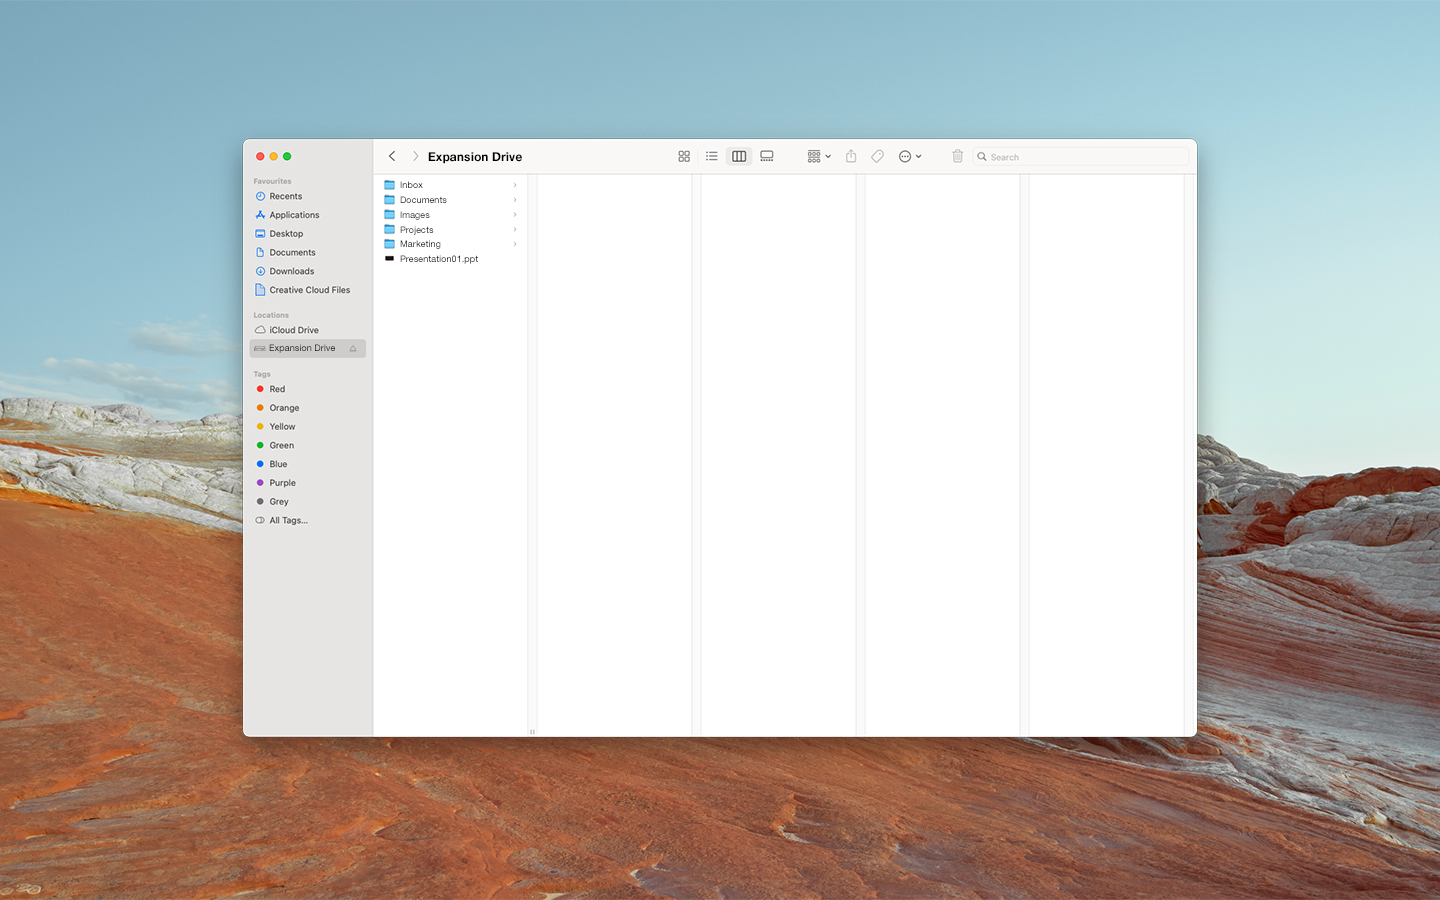The height and width of the screenshot is (900, 1440).
Task: Go back with the back arrow
Action: pos(392,157)
